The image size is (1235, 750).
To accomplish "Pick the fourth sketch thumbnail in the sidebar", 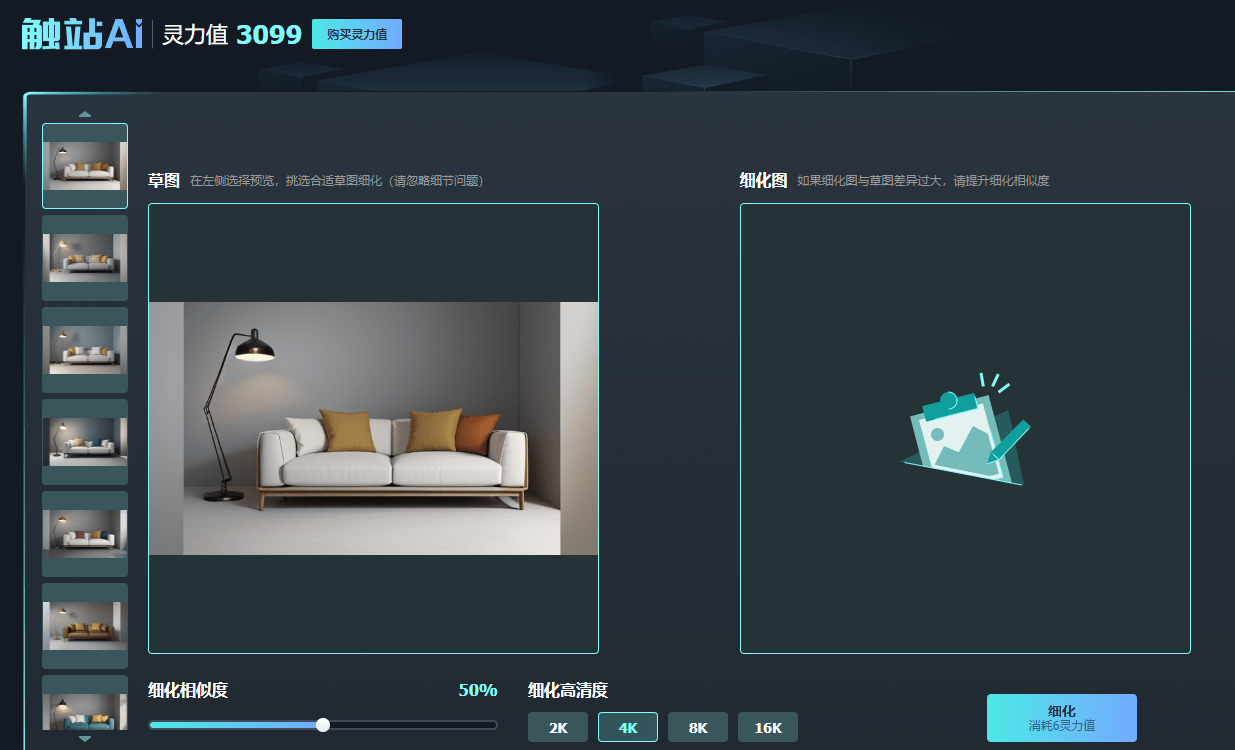I will [x=85, y=442].
